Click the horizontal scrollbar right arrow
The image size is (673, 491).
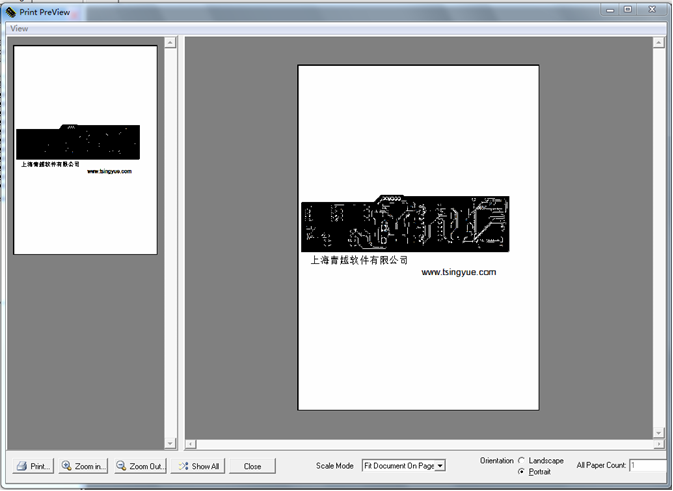pos(648,444)
